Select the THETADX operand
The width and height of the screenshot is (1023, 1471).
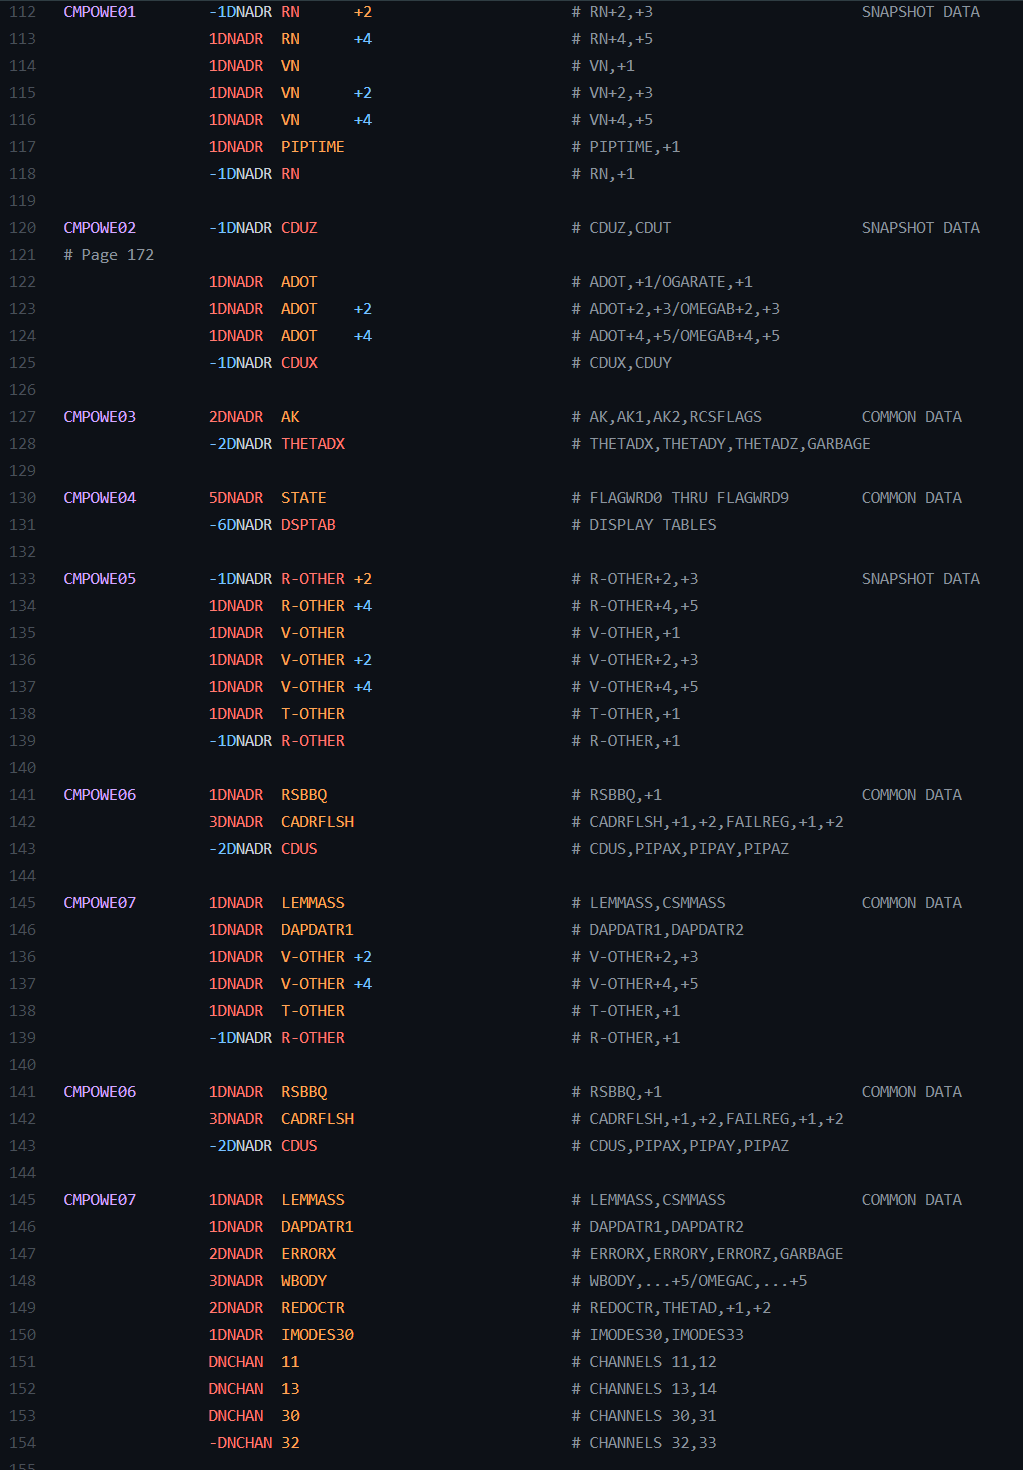[x=312, y=444]
